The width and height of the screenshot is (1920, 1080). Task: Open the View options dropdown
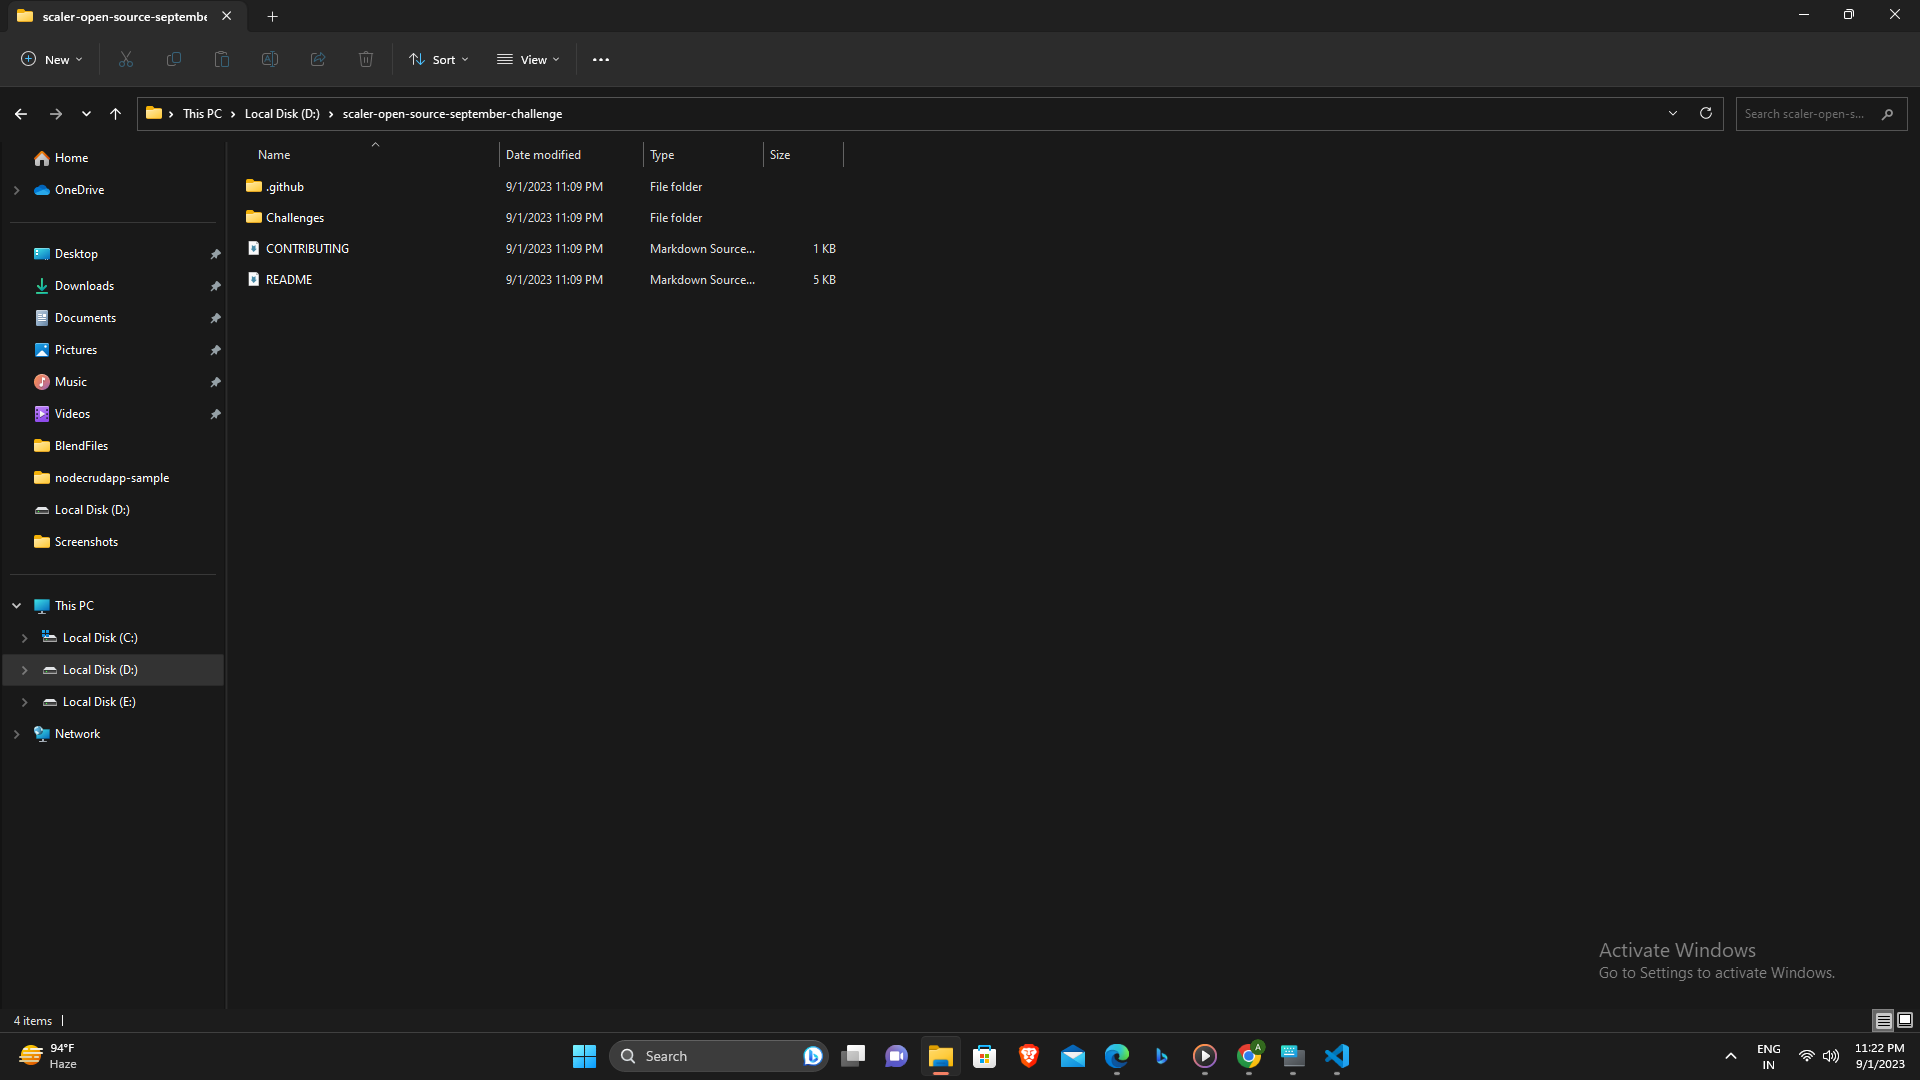[x=528, y=59]
